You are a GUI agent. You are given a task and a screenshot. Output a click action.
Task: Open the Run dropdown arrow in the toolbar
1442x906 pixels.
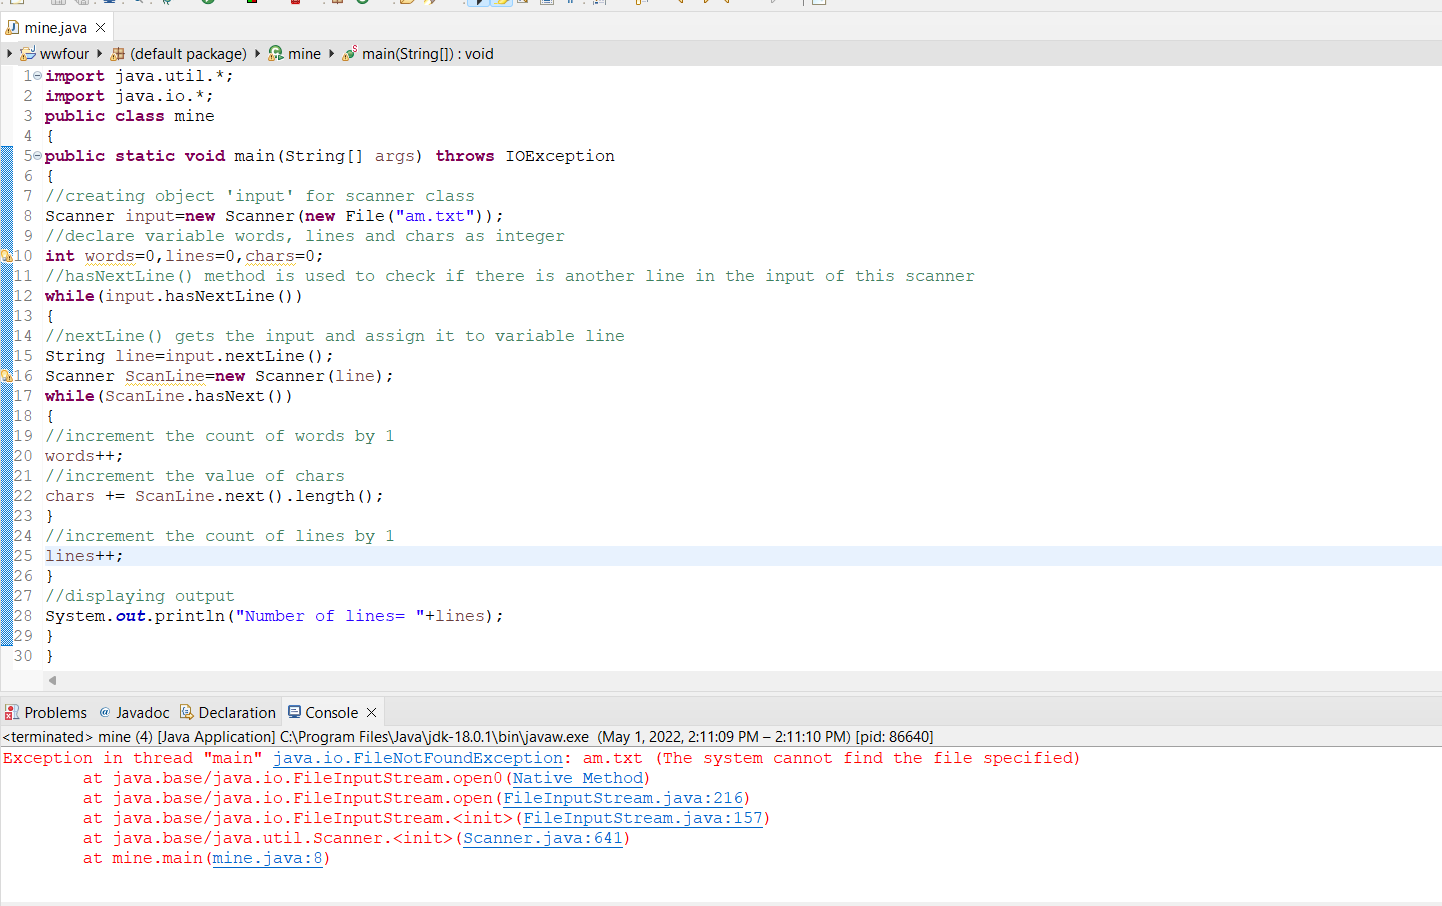tap(220, 5)
